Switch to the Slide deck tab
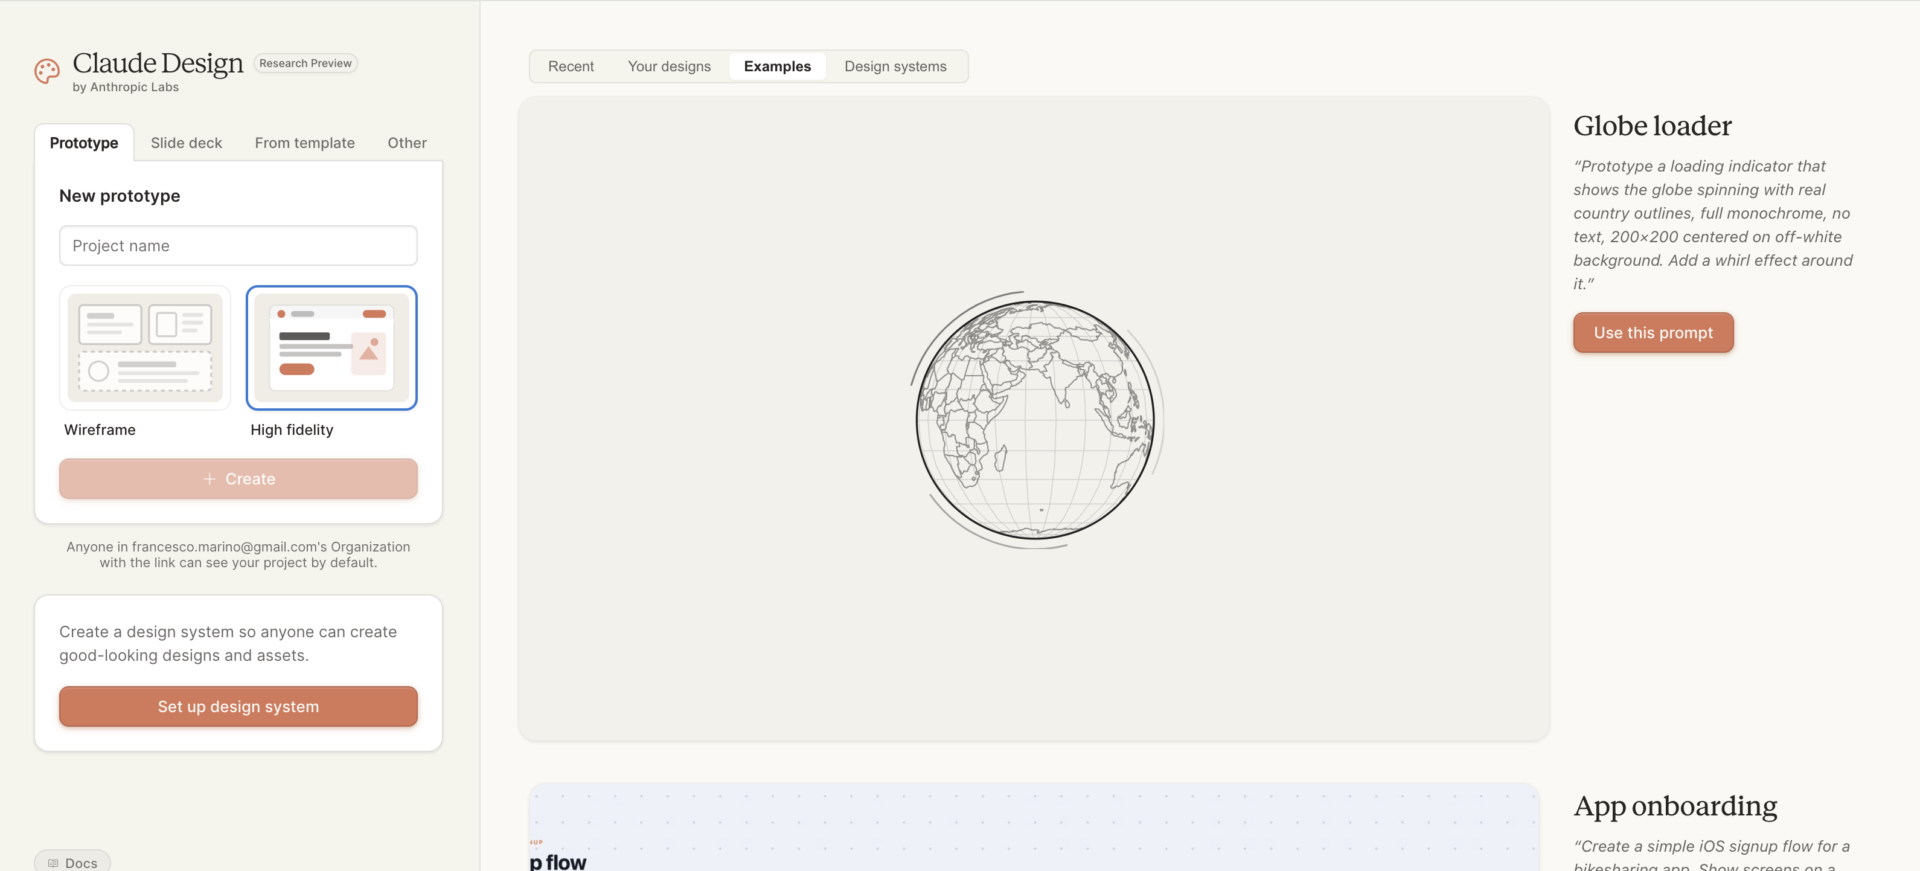The image size is (1920, 871). 186,143
